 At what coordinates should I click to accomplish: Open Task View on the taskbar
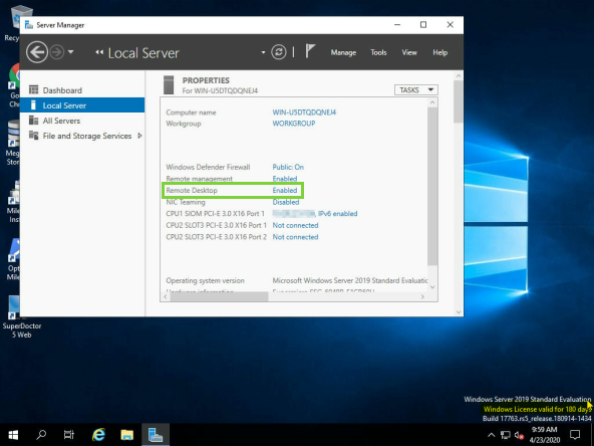[69, 435]
